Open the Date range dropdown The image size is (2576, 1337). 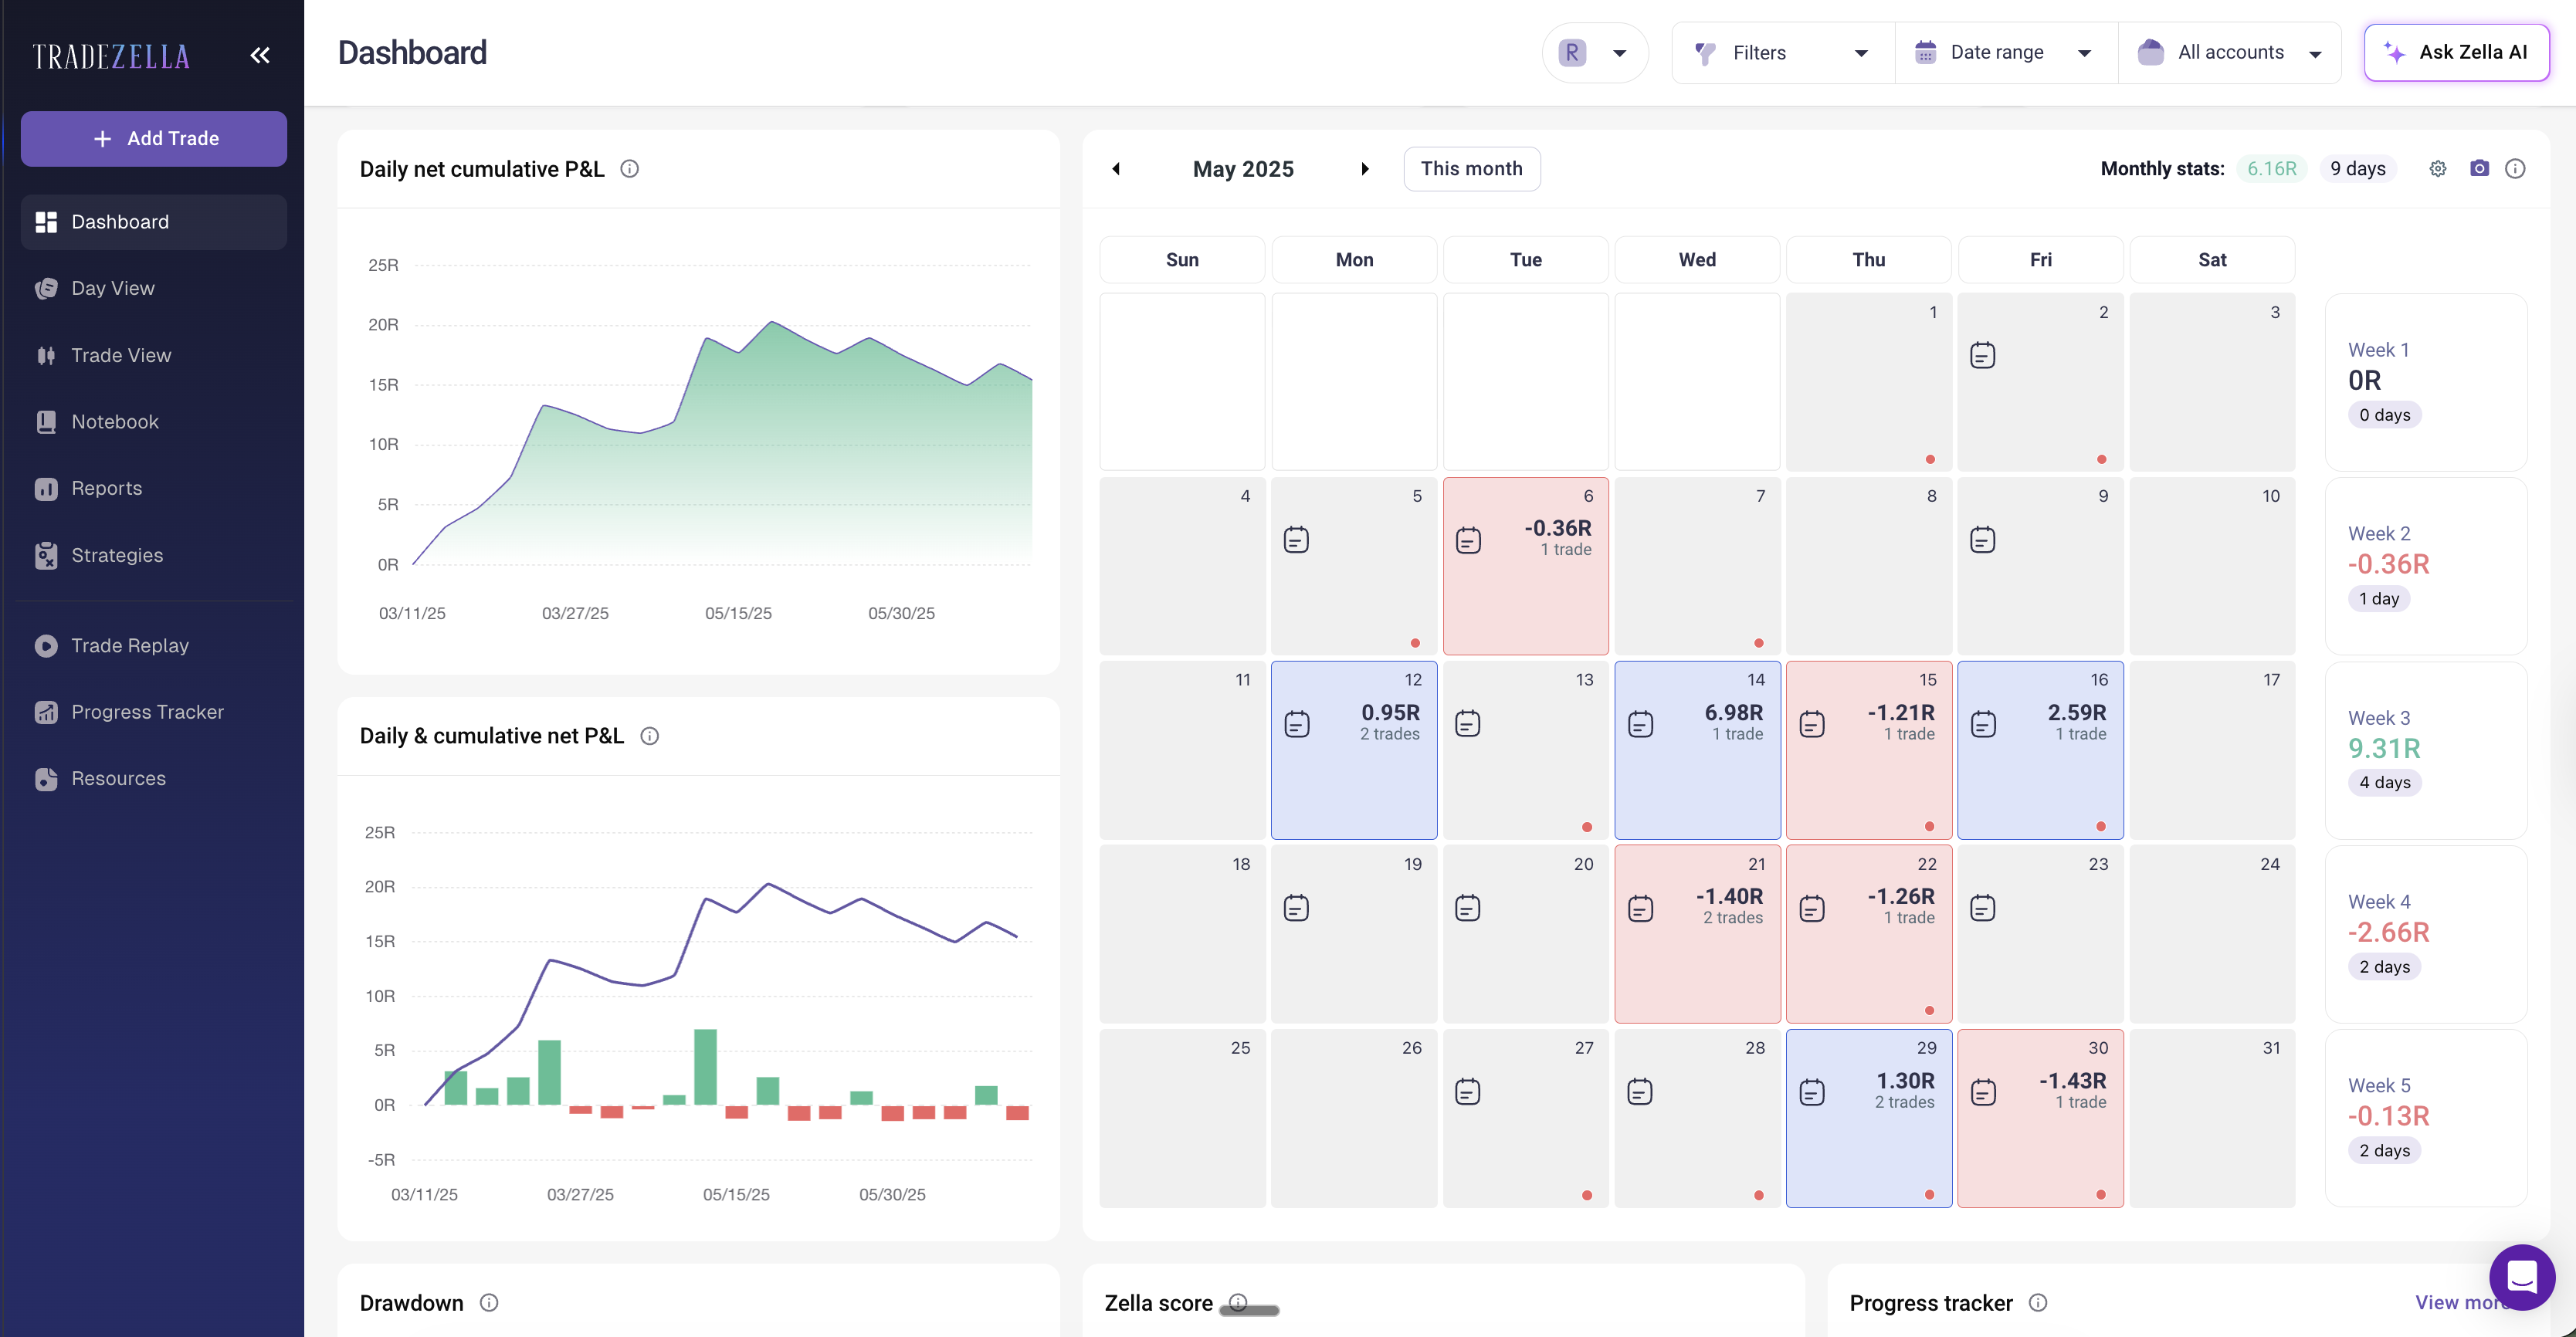coord(2005,53)
